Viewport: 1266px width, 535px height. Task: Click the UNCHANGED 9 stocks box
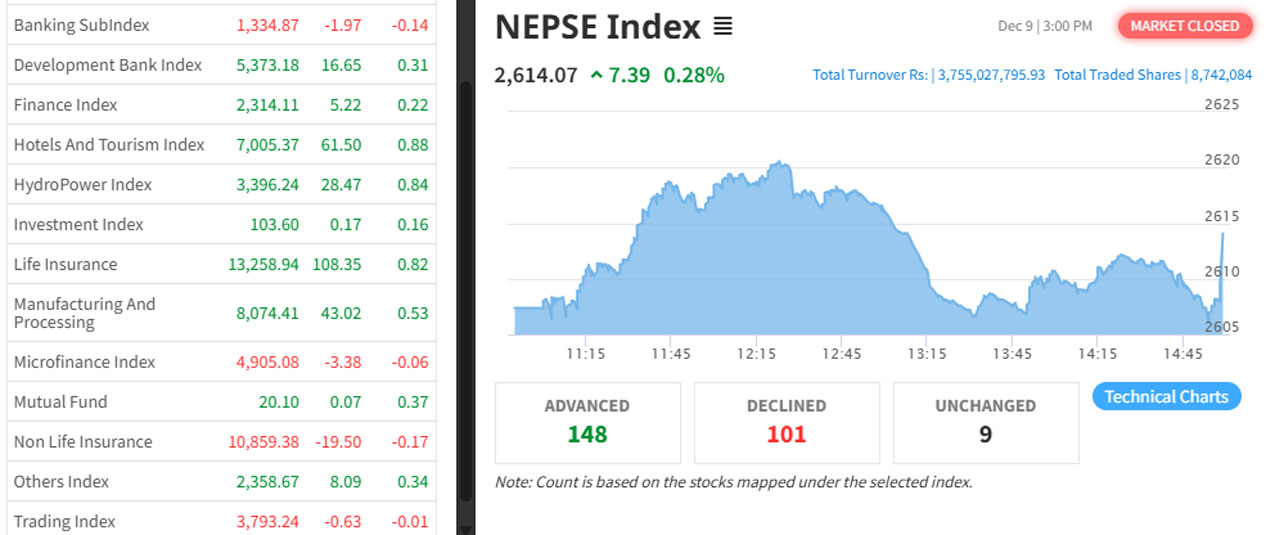(x=985, y=422)
